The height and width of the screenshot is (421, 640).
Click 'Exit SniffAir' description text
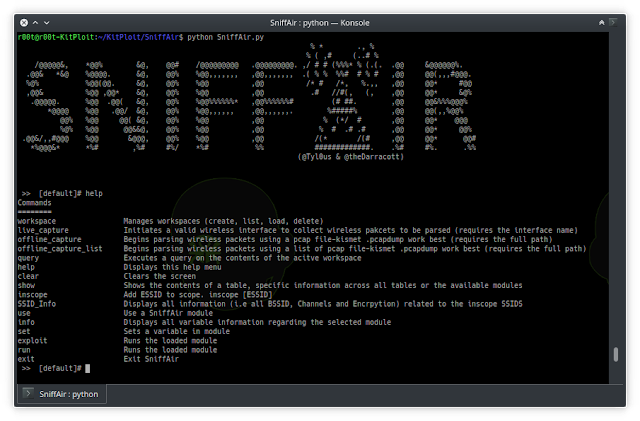coord(151,359)
